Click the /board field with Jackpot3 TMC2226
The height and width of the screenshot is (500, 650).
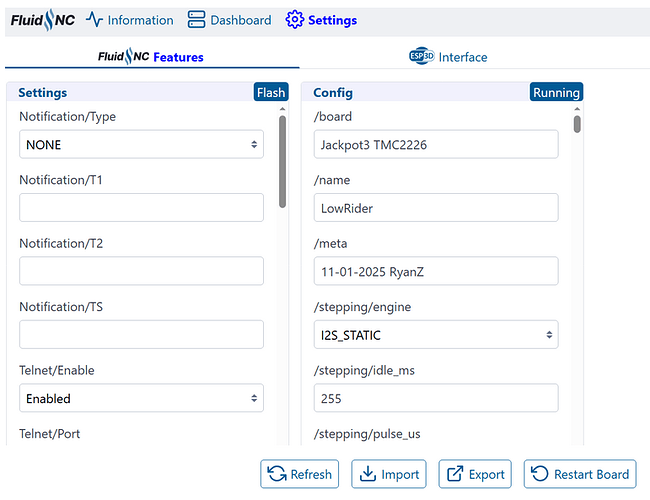click(436, 144)
